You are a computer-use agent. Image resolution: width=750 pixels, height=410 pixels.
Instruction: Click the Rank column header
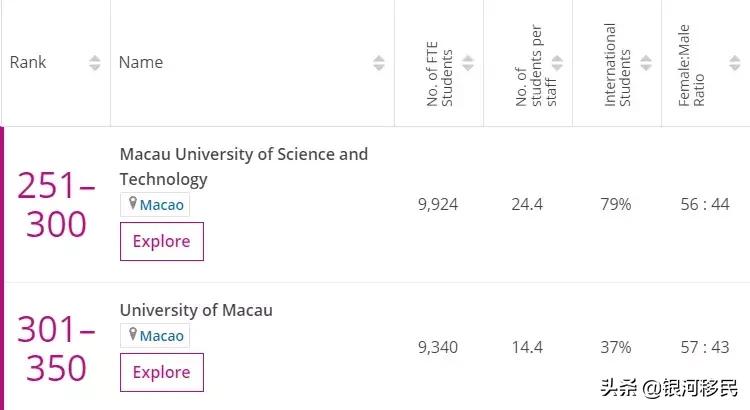coord(28,62)
